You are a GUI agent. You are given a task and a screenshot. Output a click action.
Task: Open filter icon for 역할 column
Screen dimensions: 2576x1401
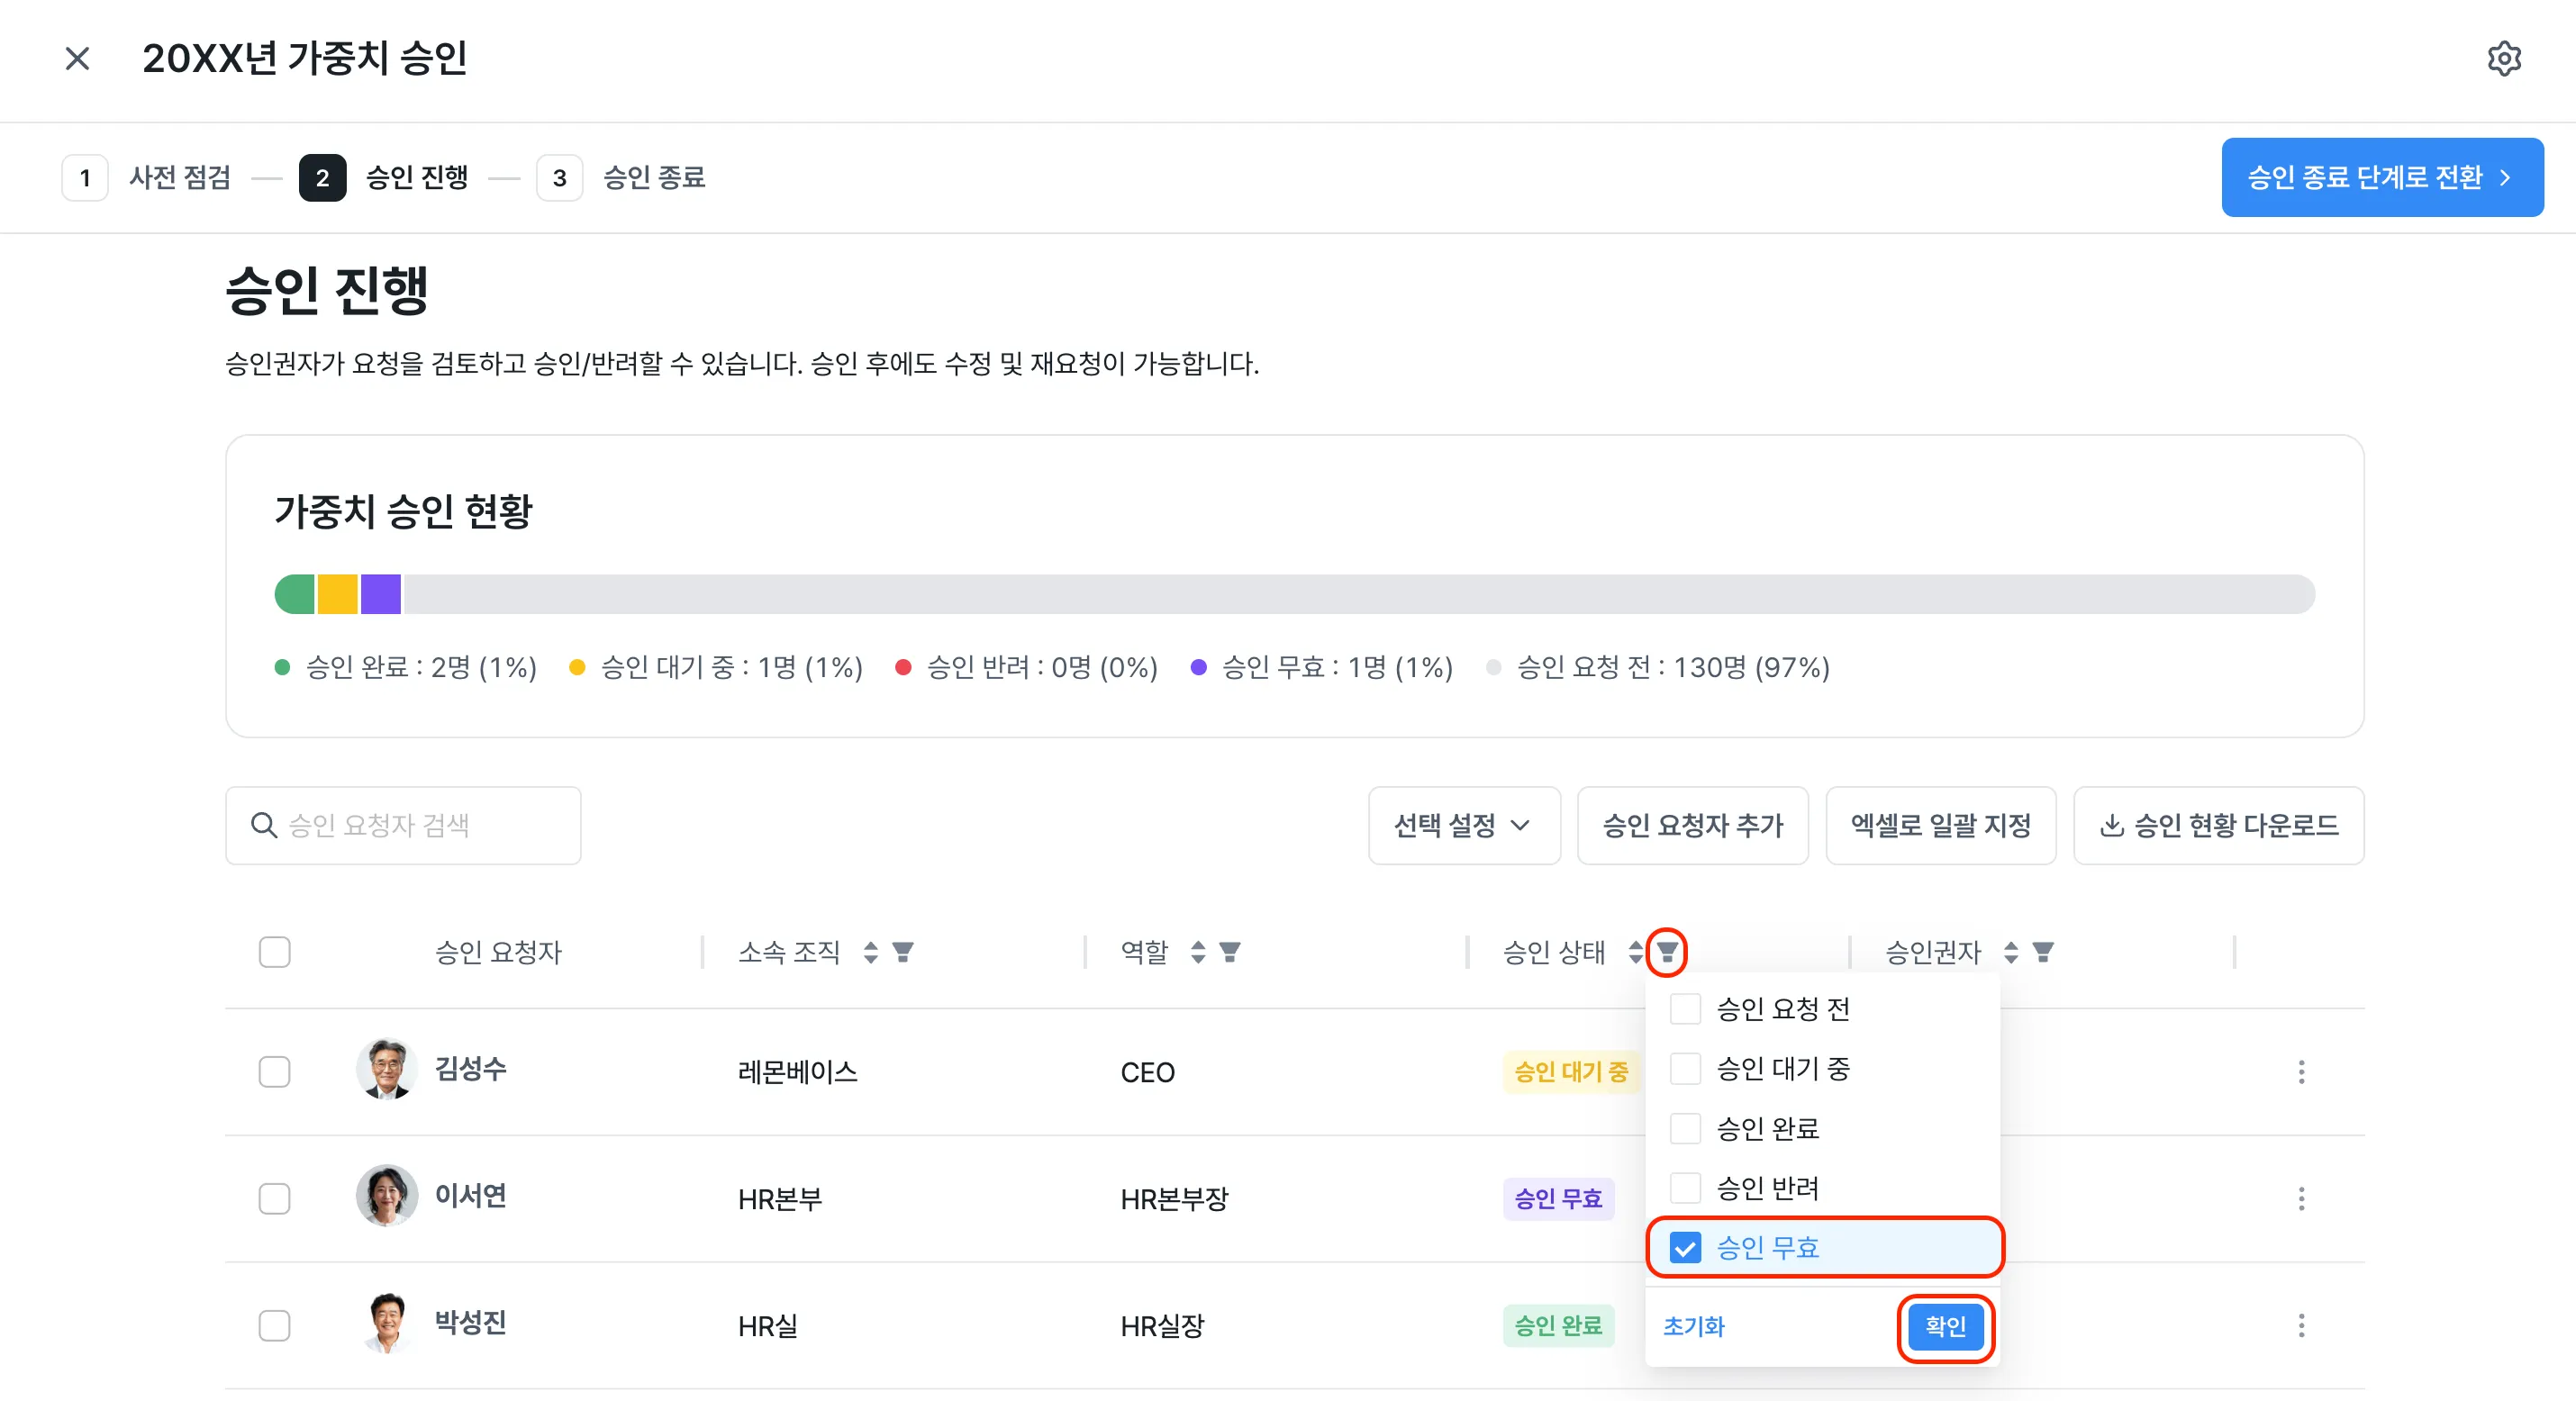[x=1230, y=952]
